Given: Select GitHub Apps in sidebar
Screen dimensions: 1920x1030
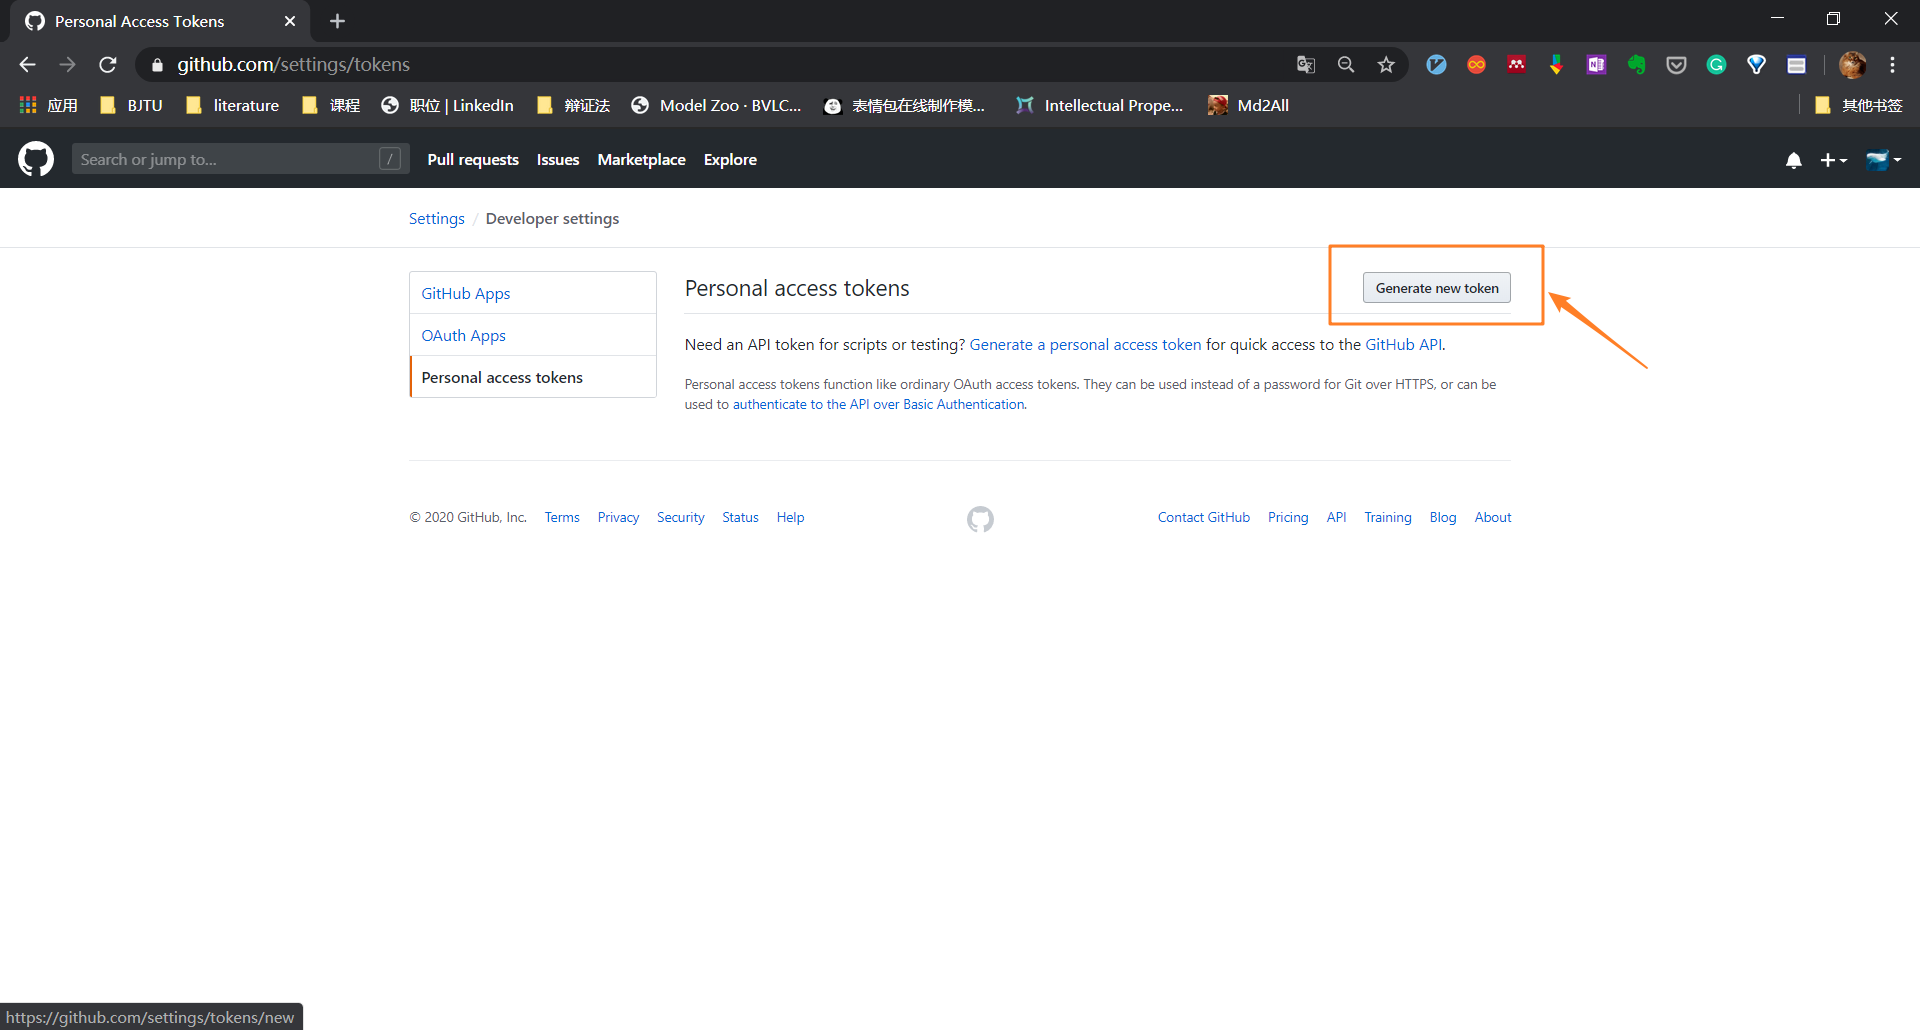Looking at the screenshot, I should click(533, 293).
